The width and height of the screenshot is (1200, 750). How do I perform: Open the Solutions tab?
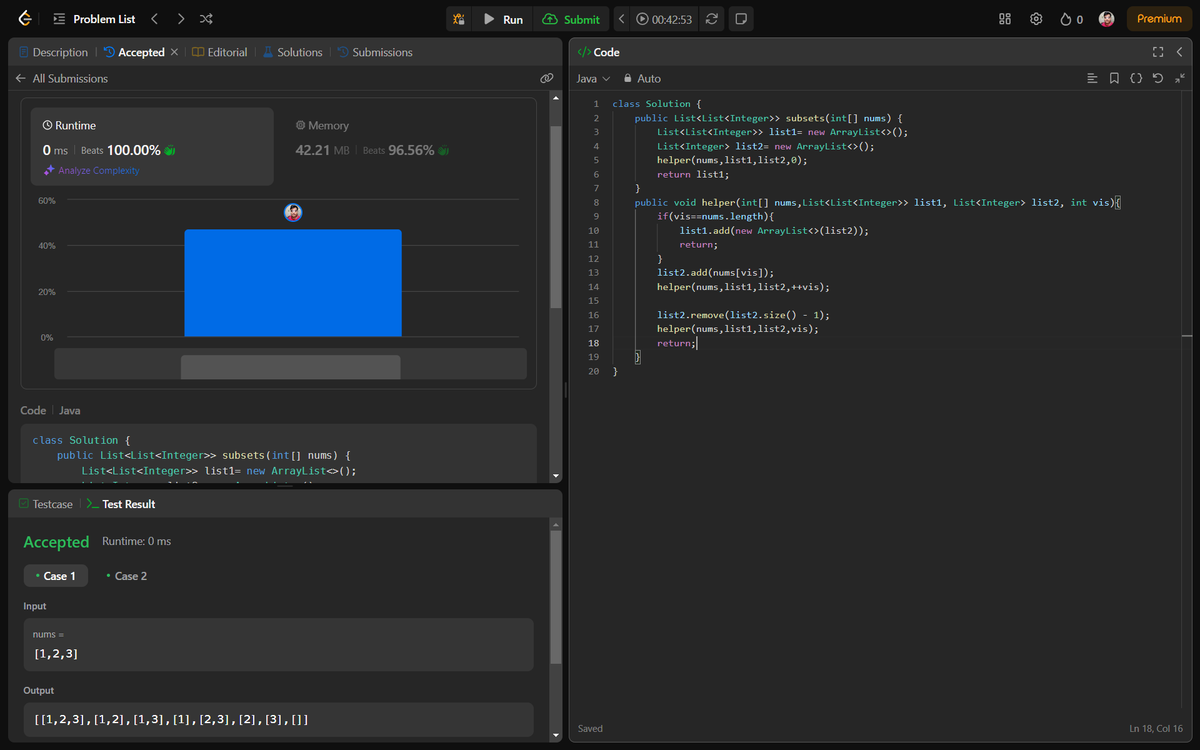tap(292, 52)
